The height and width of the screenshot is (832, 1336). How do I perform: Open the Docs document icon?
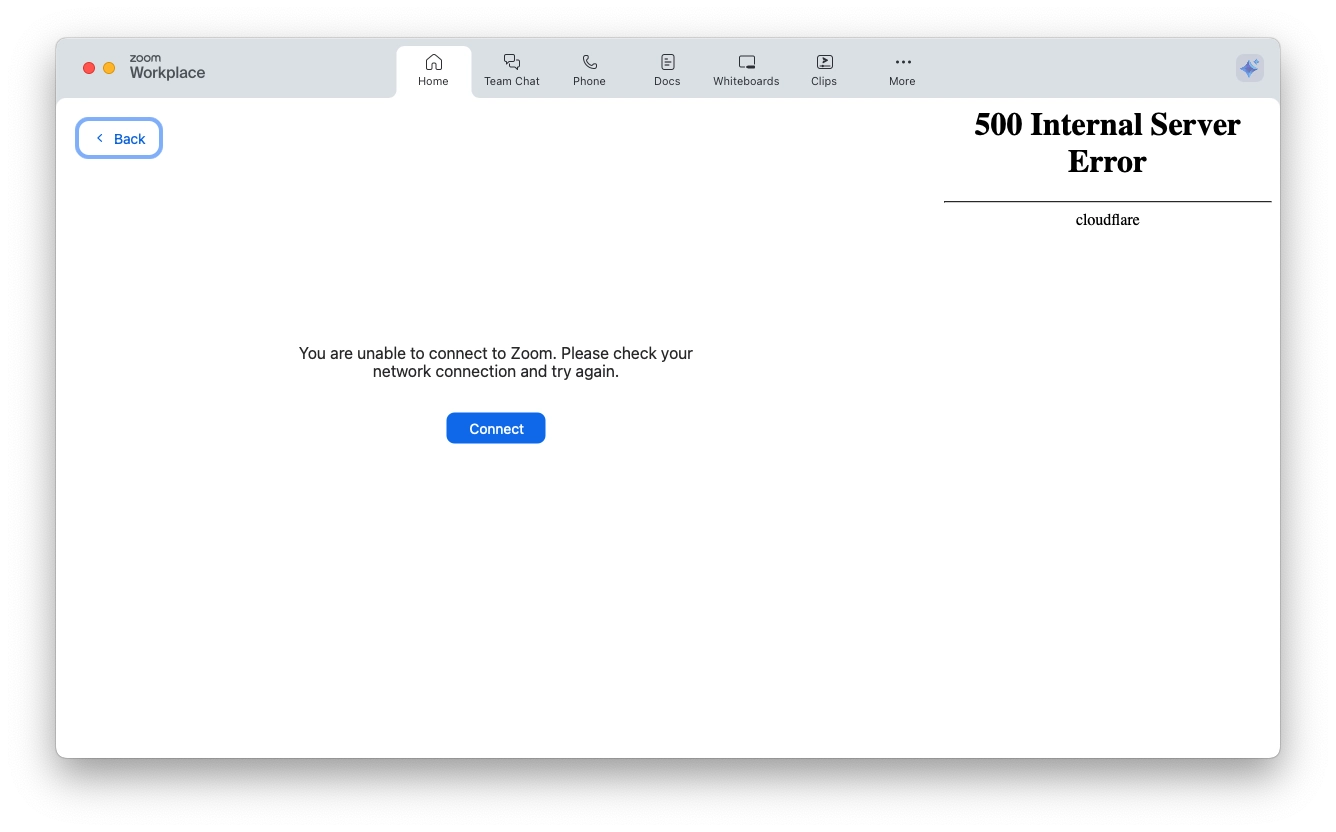[666, 61]
